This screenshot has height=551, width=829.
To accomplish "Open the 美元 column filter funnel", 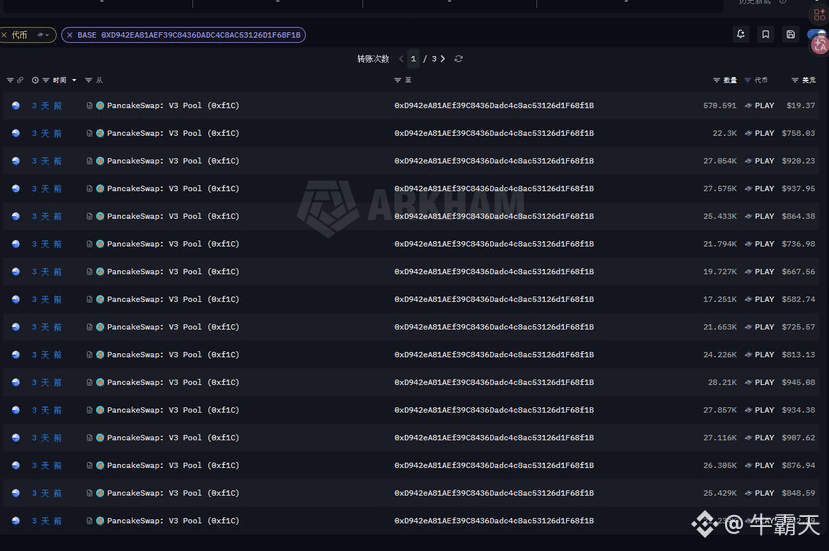I will [x=795, y=80].
